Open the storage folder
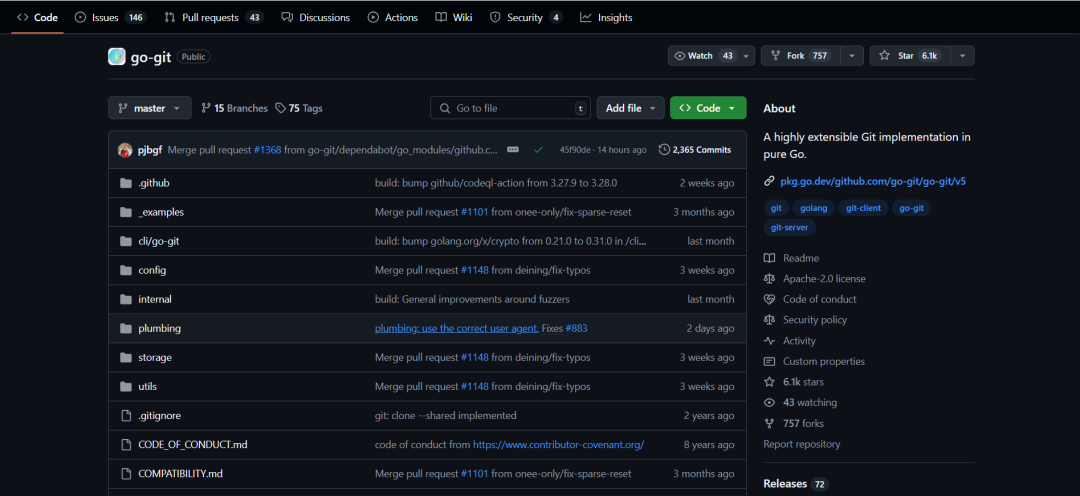The width and height of the screenshot is (1080, 496). [x=155, y=358]
